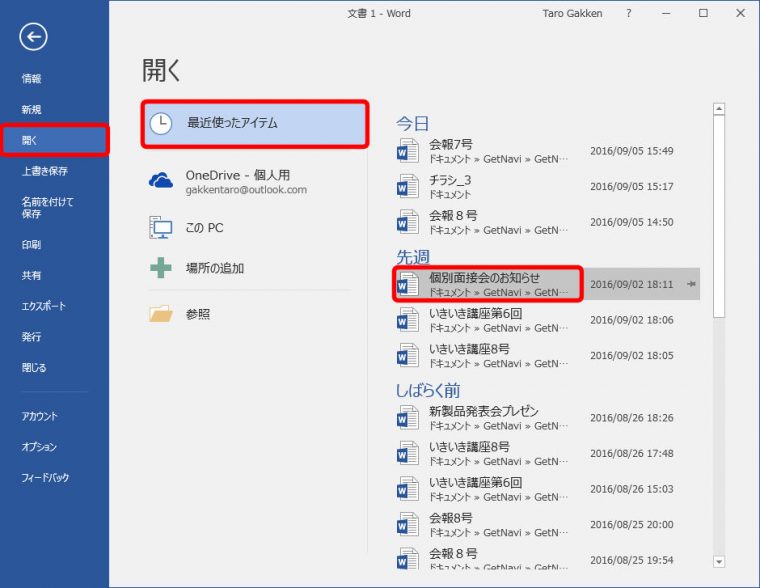Viewport: 760px width, 588px height.
Task: Click the green plus Add a Place icon
Action: pyautogui.click(x=160, y=268)
